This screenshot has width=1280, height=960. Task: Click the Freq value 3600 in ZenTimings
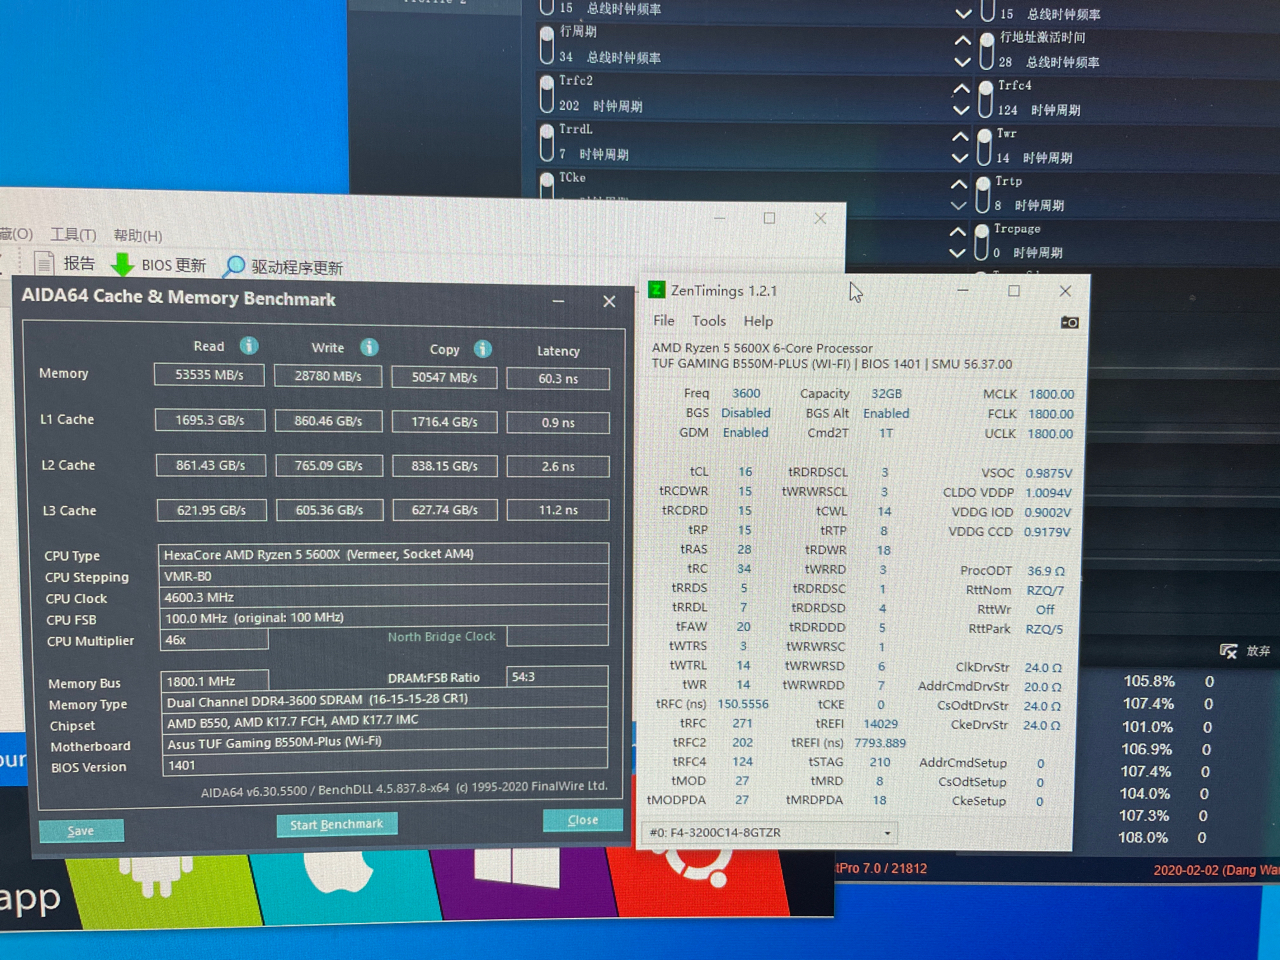[x=746, y=393]
